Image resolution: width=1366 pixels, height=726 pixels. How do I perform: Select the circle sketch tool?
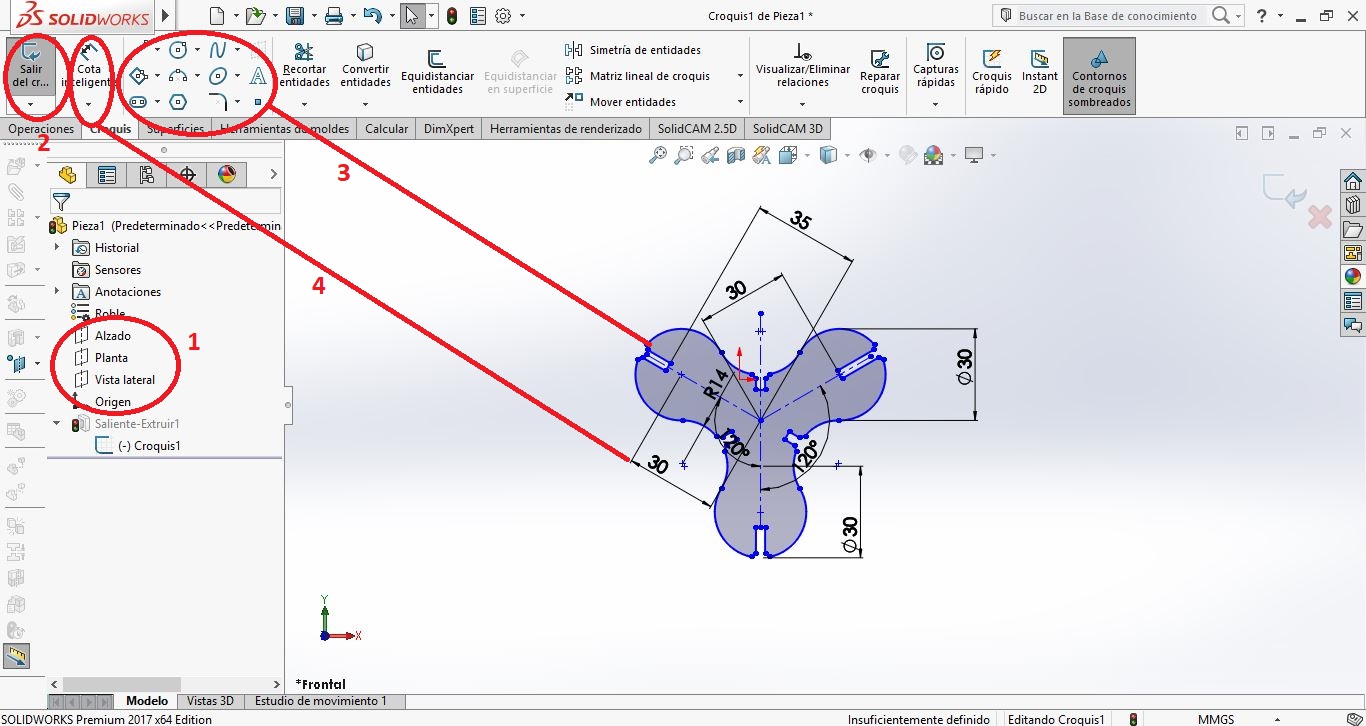[x=178, y=50]
